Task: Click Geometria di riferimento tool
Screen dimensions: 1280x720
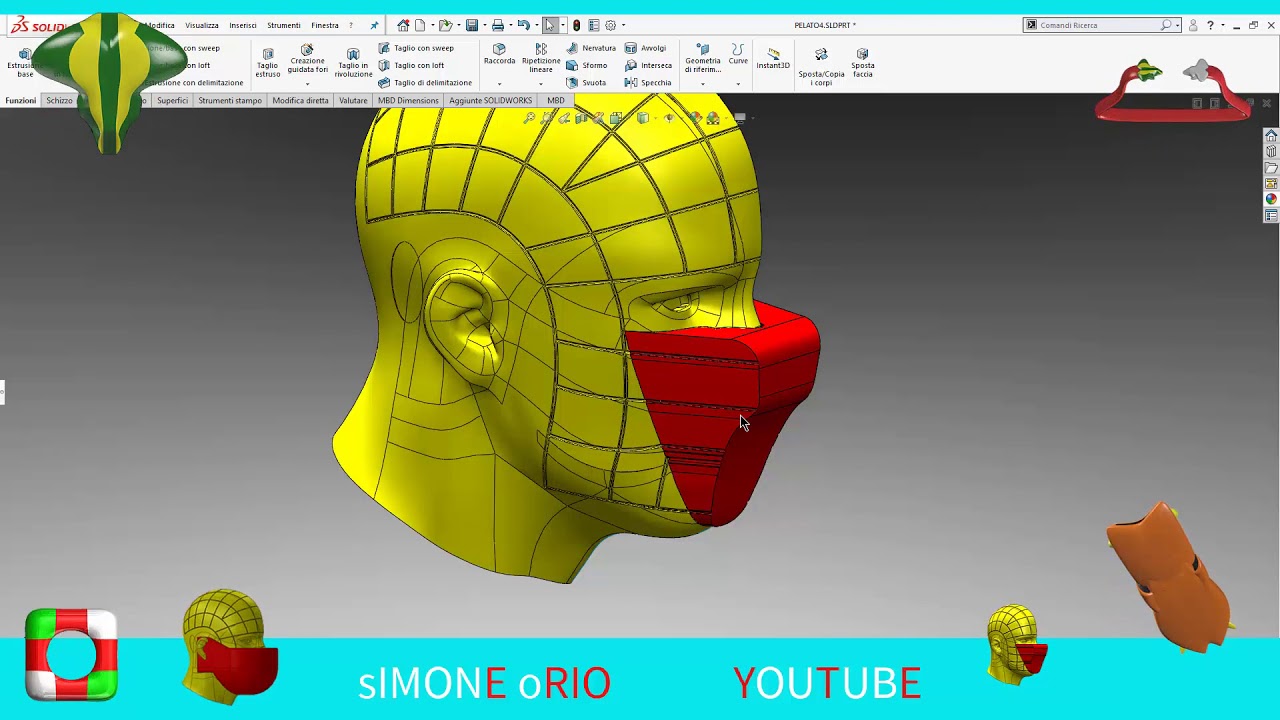Action: [703, 59]
